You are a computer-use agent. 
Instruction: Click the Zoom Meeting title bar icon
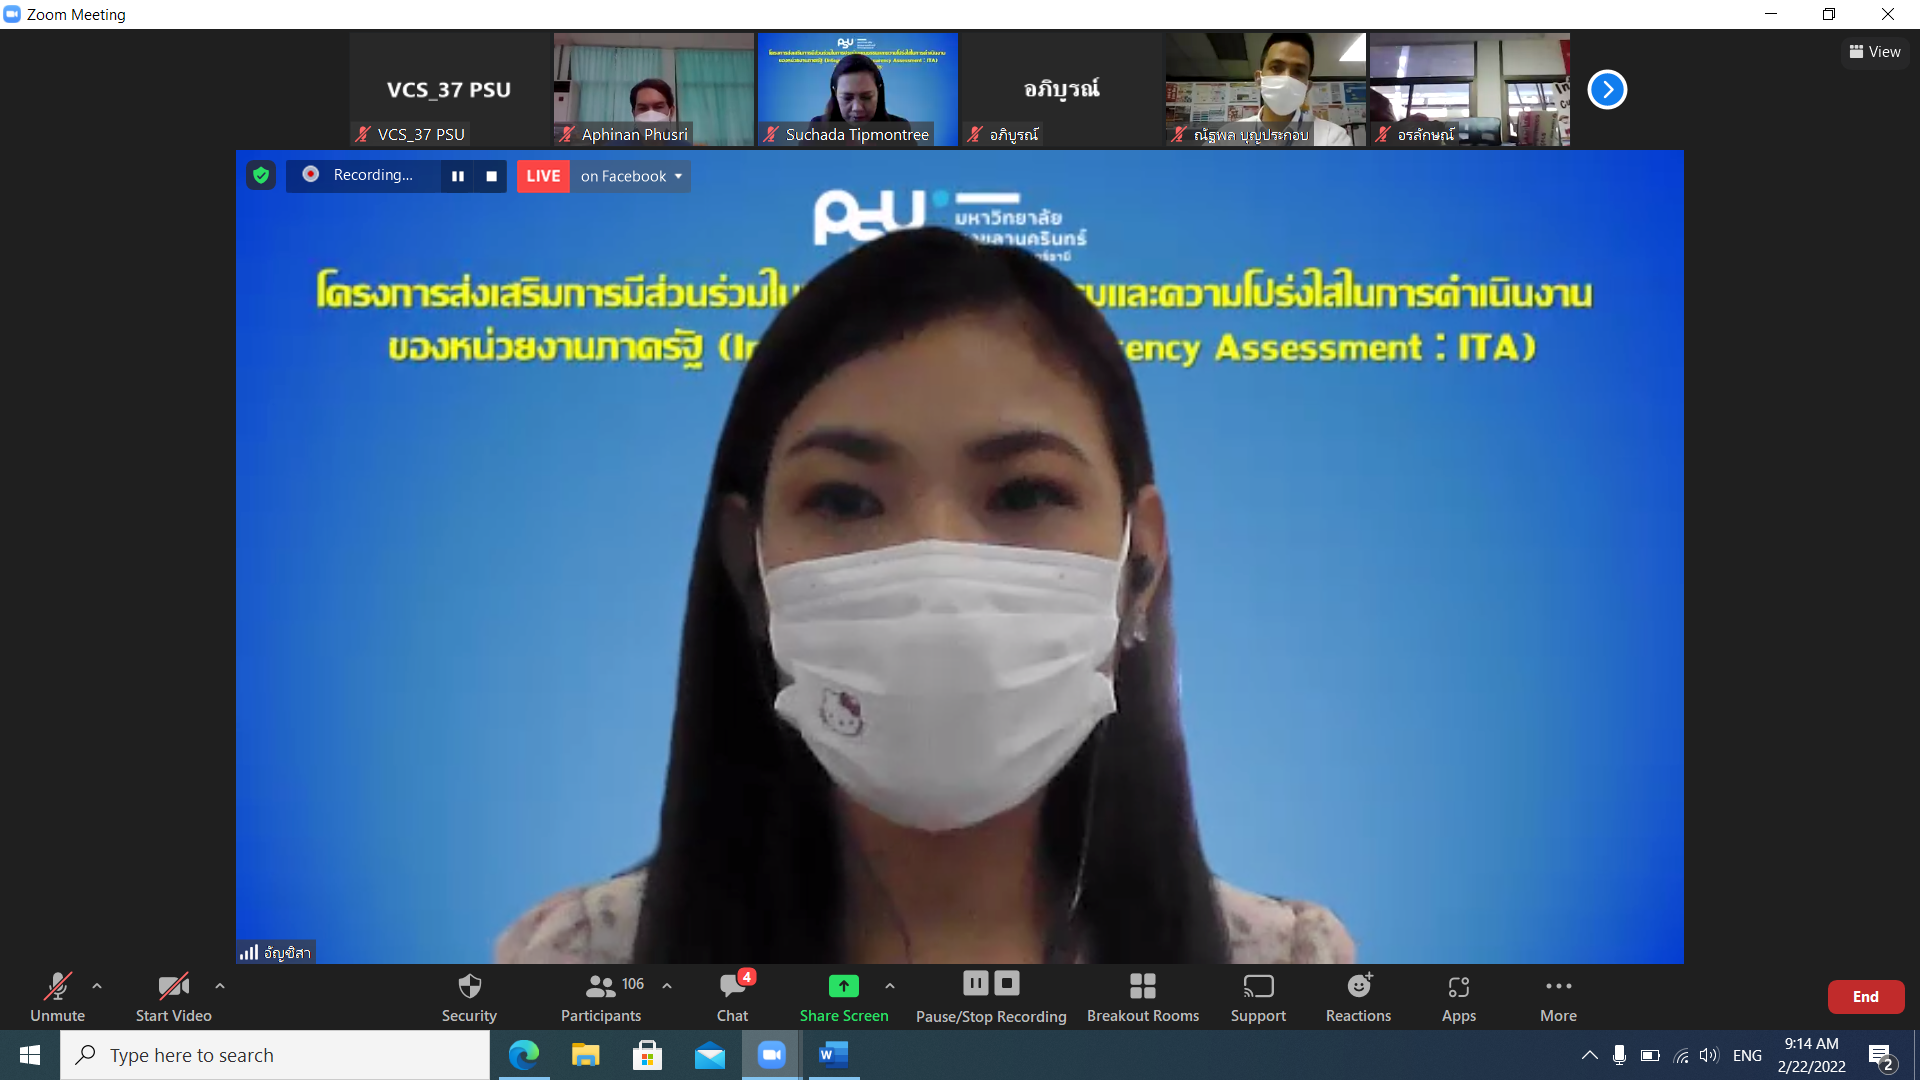[12, 14]
